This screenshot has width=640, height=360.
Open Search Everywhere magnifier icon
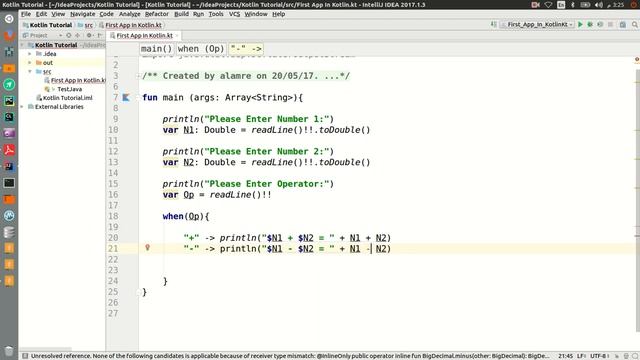click(635, 24)
